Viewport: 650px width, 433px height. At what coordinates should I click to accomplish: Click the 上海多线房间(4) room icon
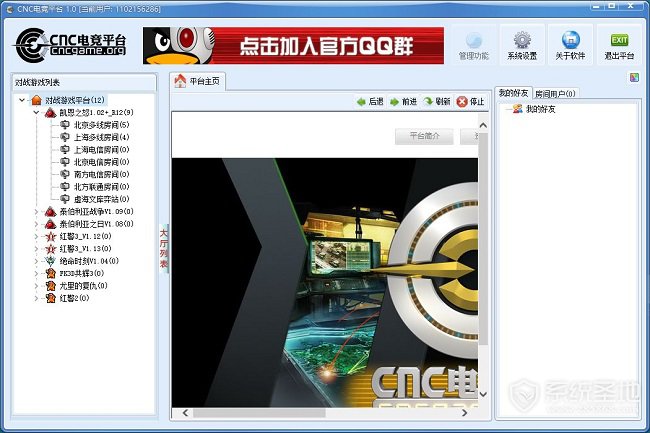click(x=65, y=137)
